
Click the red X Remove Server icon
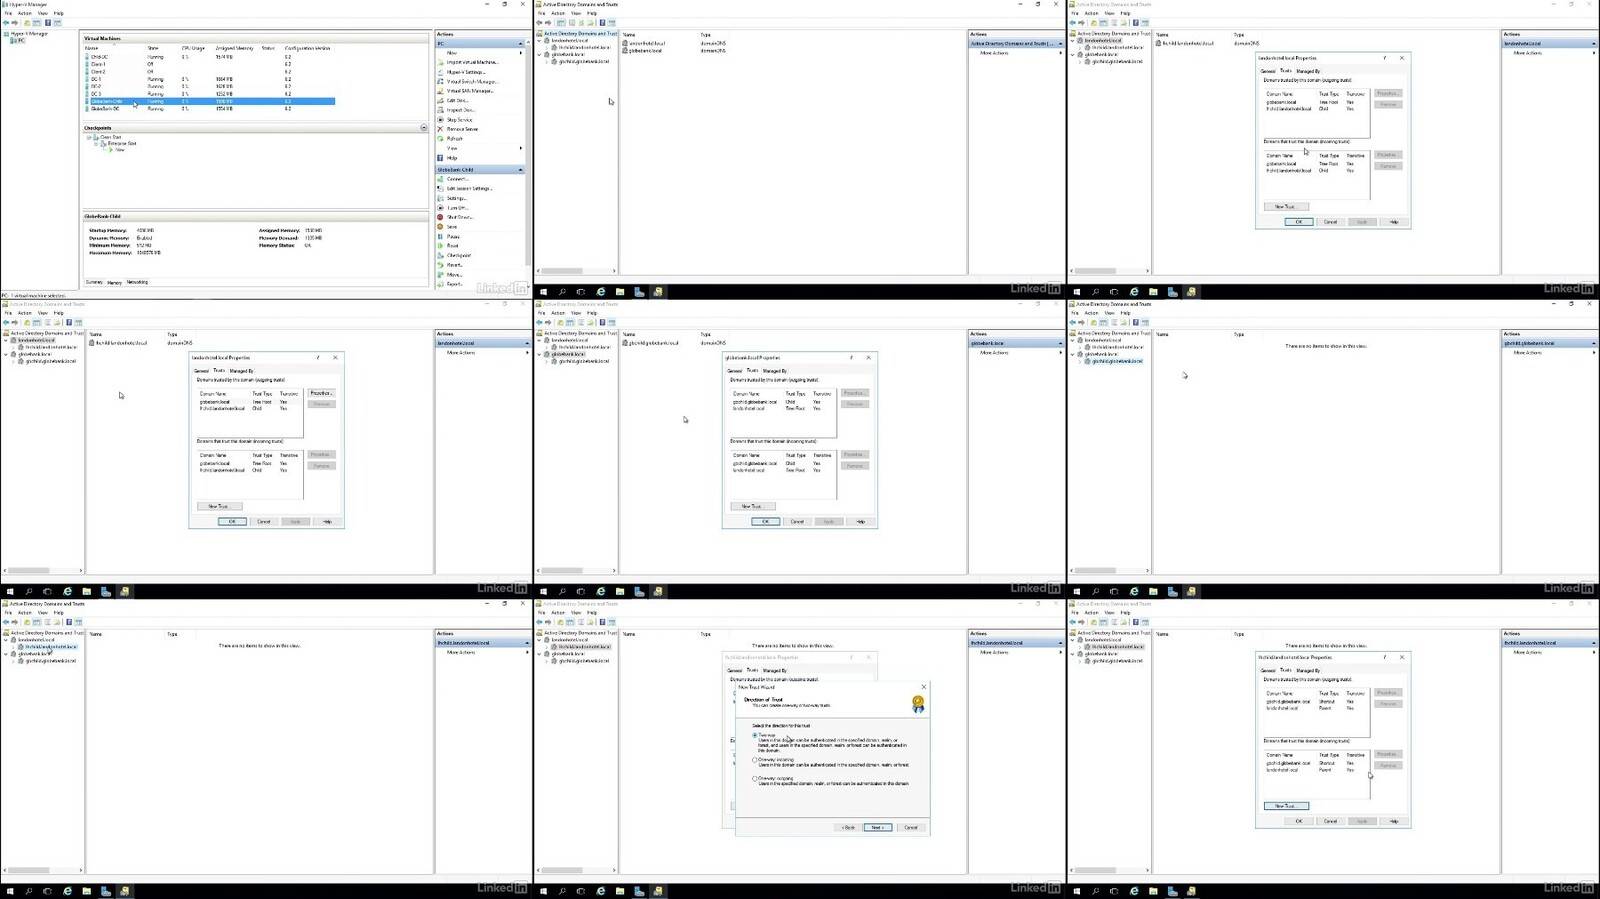coord(440,129)
